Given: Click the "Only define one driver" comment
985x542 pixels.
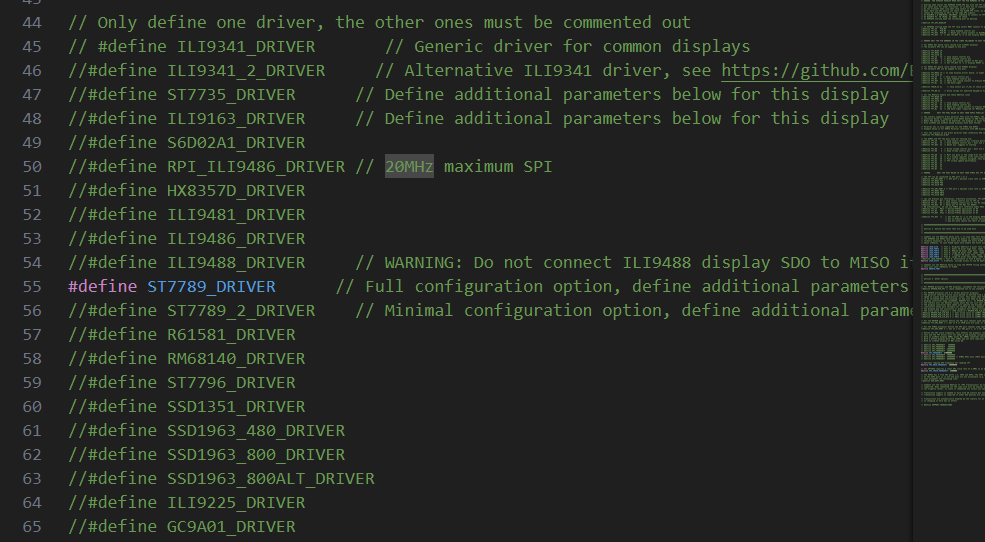Looking at the screenshot, I should click(x=380, y=22).
